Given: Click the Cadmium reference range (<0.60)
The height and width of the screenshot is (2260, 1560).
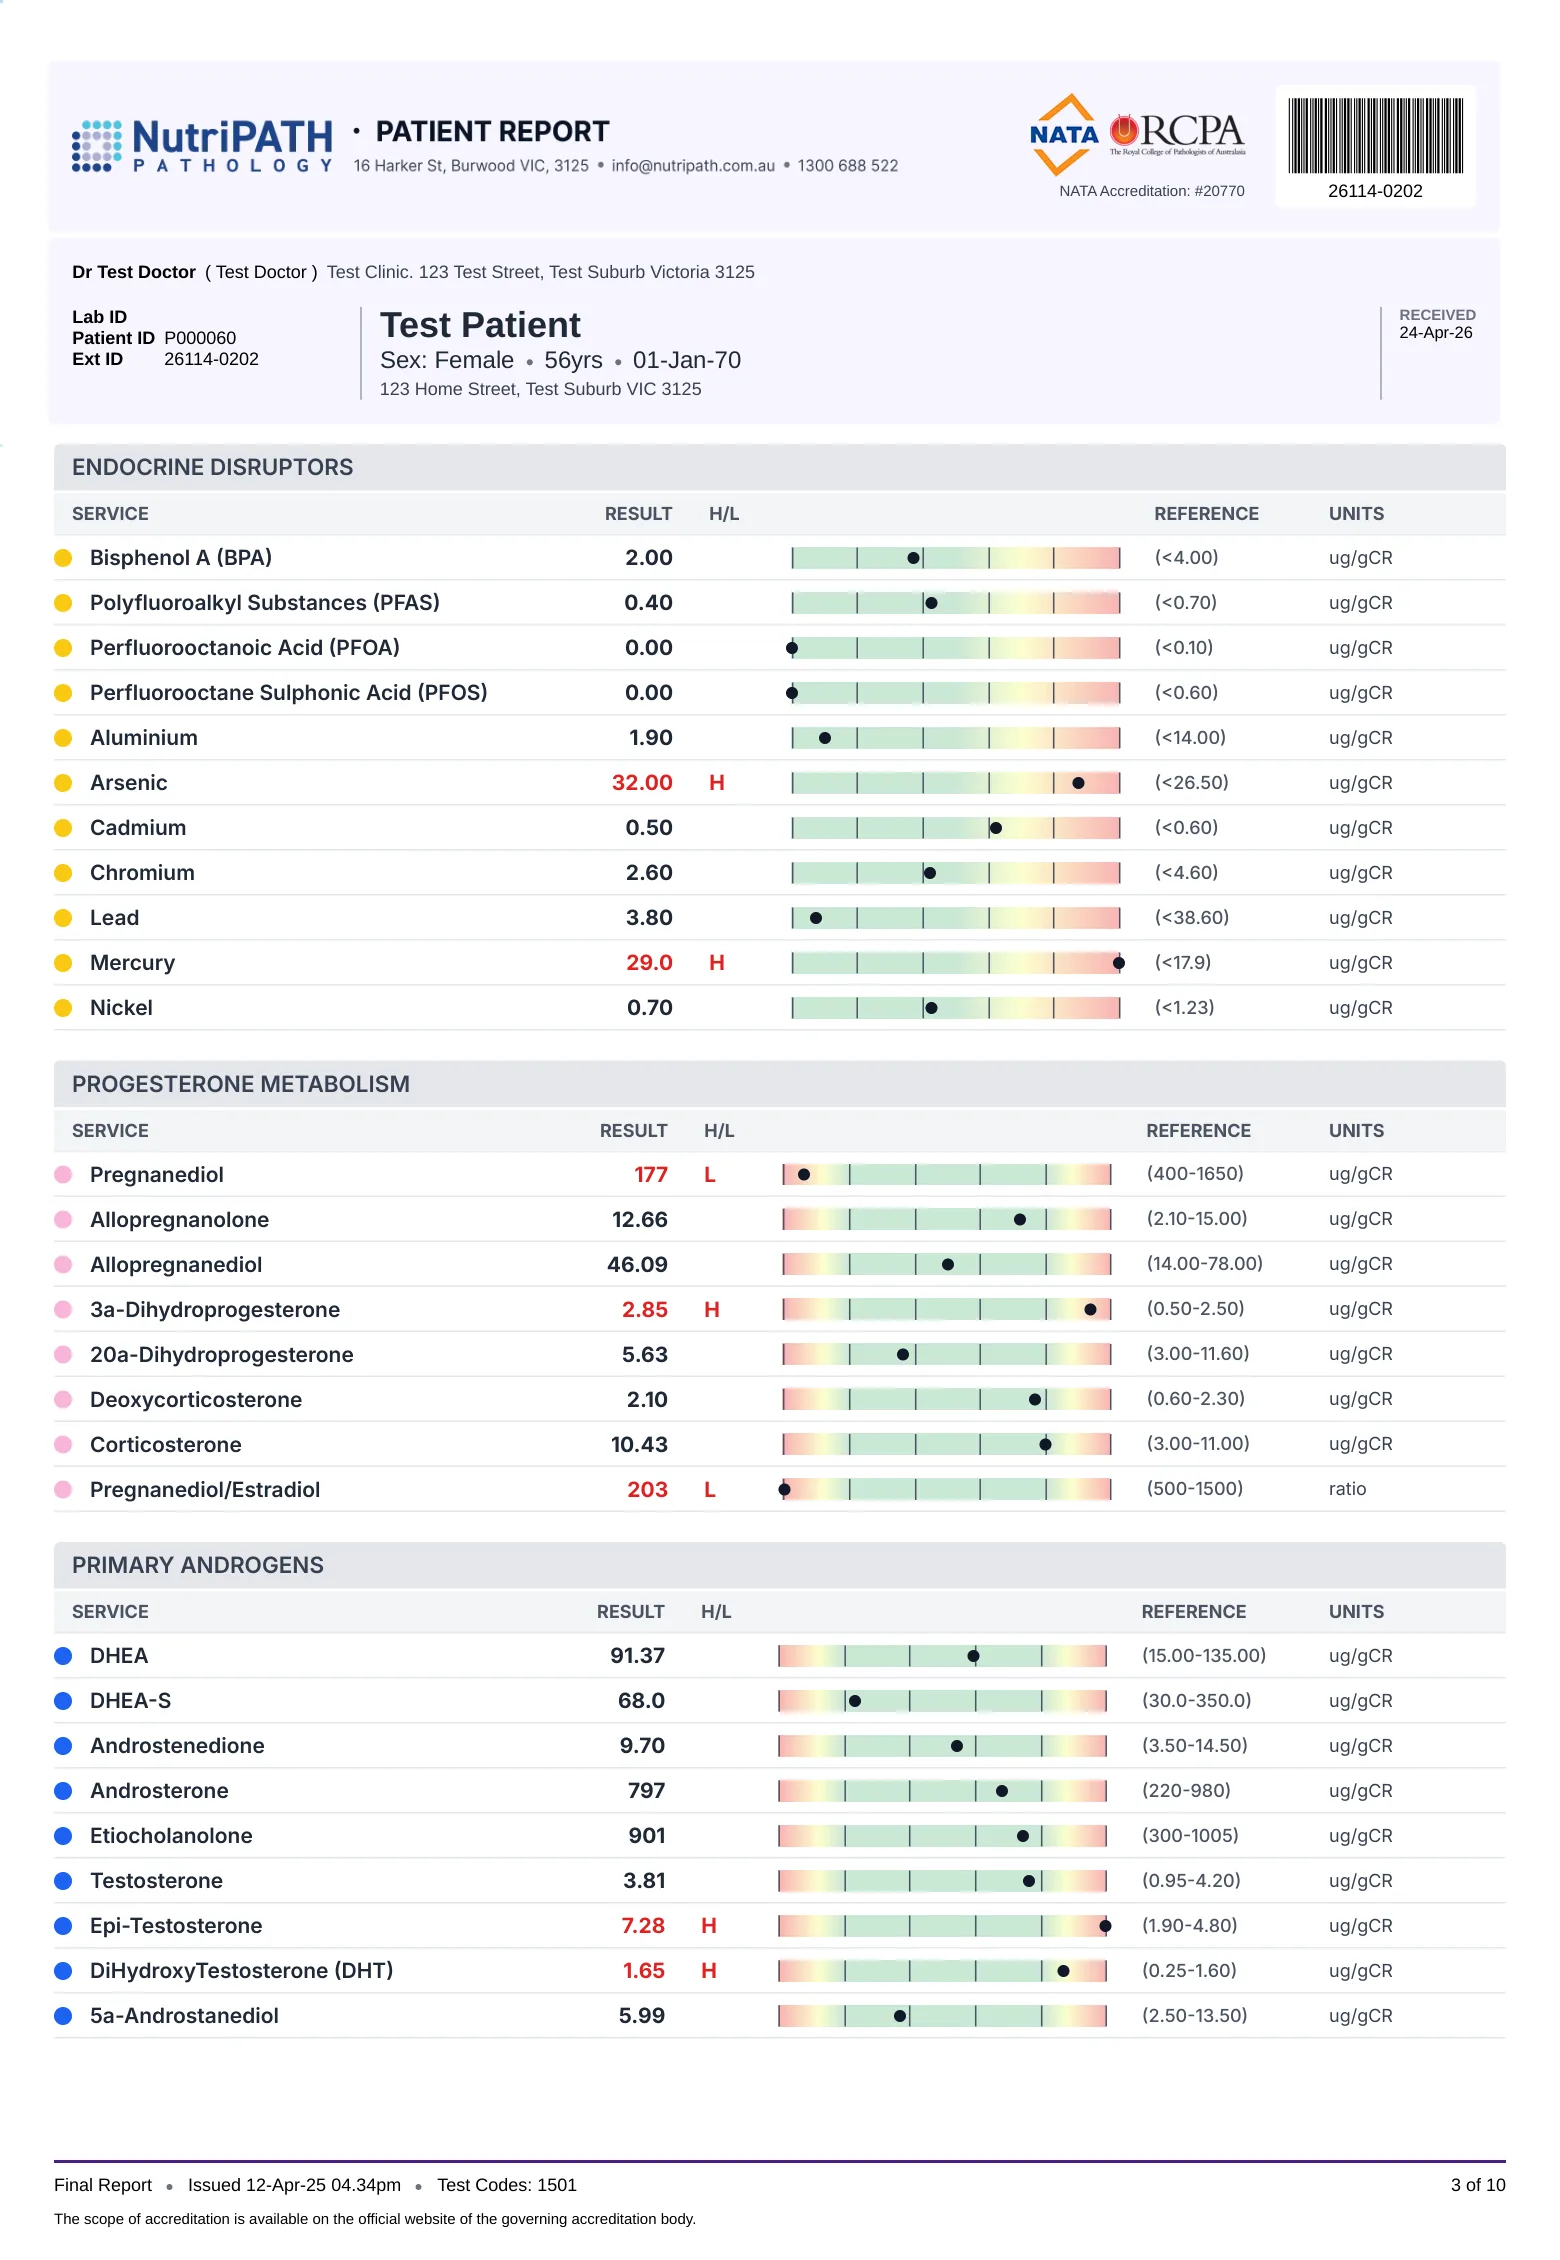Looking at the screenshot, I should point(1186,827).
